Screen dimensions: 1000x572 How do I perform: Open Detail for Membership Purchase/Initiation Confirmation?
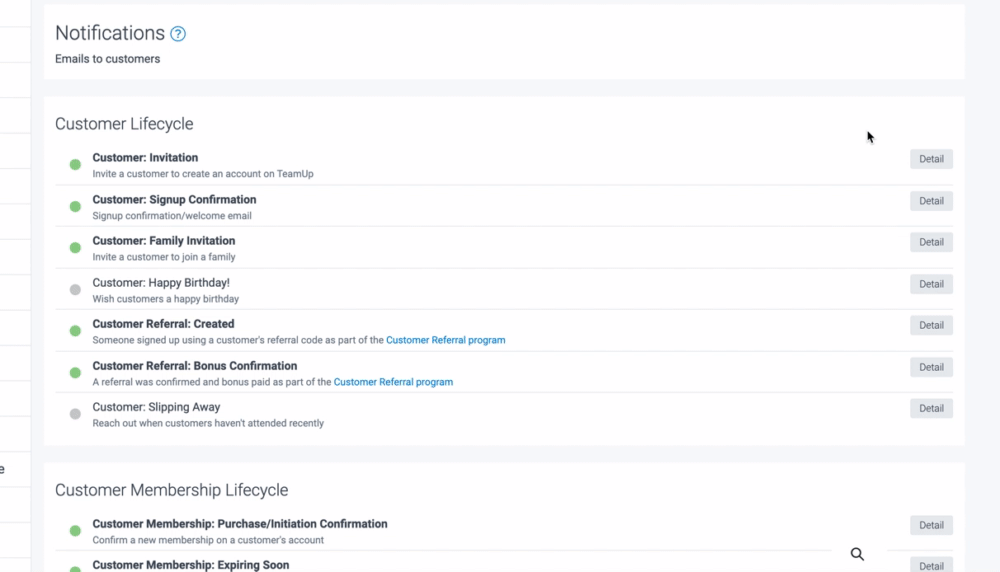pos(931,525)
